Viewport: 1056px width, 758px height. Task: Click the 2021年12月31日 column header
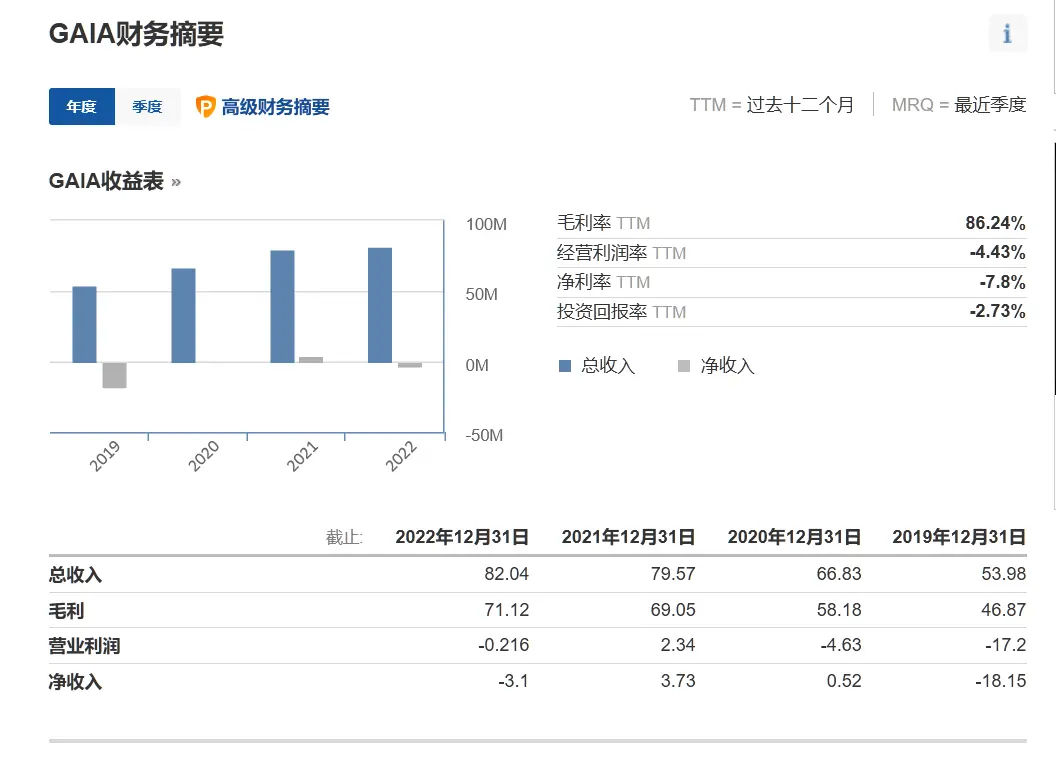click(x=628, y=537)
